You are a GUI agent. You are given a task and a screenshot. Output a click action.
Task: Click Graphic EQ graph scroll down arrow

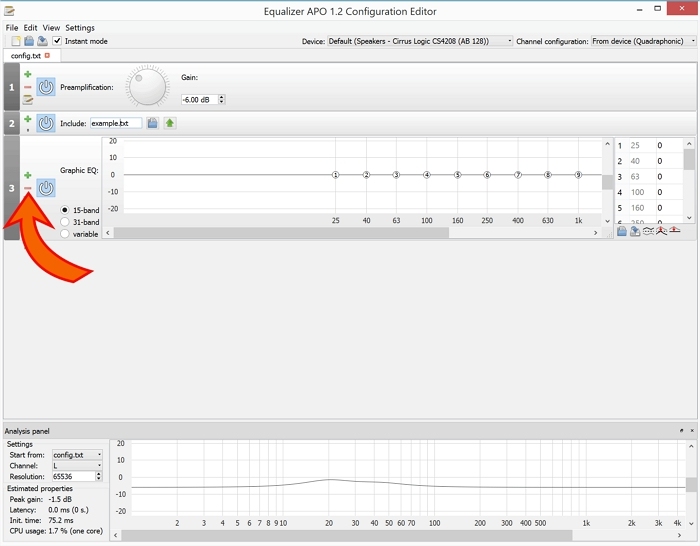[607, 221]
